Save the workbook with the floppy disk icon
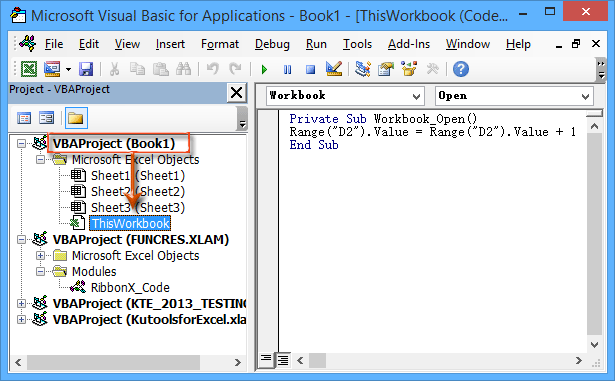Viewport: 615px width, 381px height. pos(86,69)
